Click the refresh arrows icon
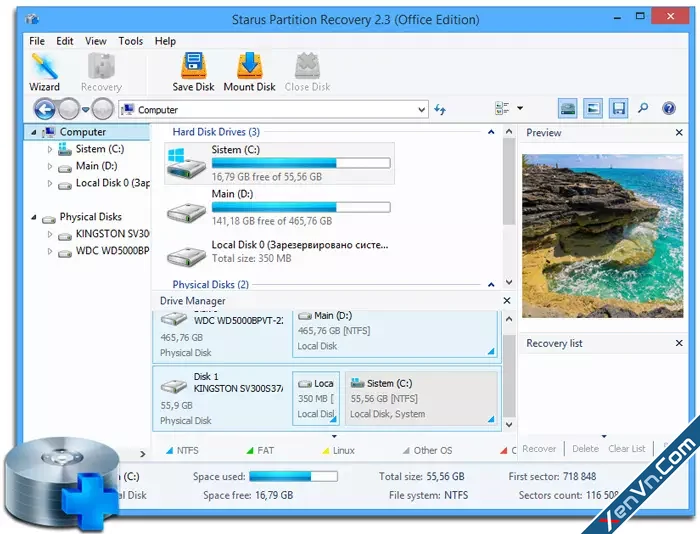The height and width of the screenshot is (534, 700). pos(440,109)
